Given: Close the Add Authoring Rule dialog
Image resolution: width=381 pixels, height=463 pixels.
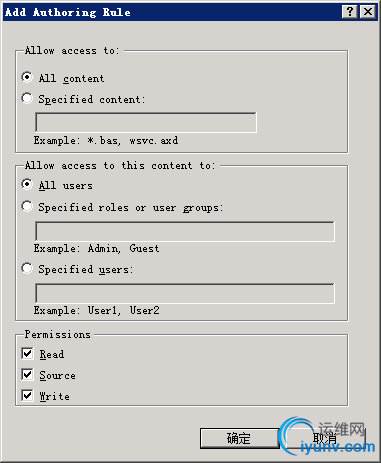Looking at the screenshot, I should click(368, 12).
